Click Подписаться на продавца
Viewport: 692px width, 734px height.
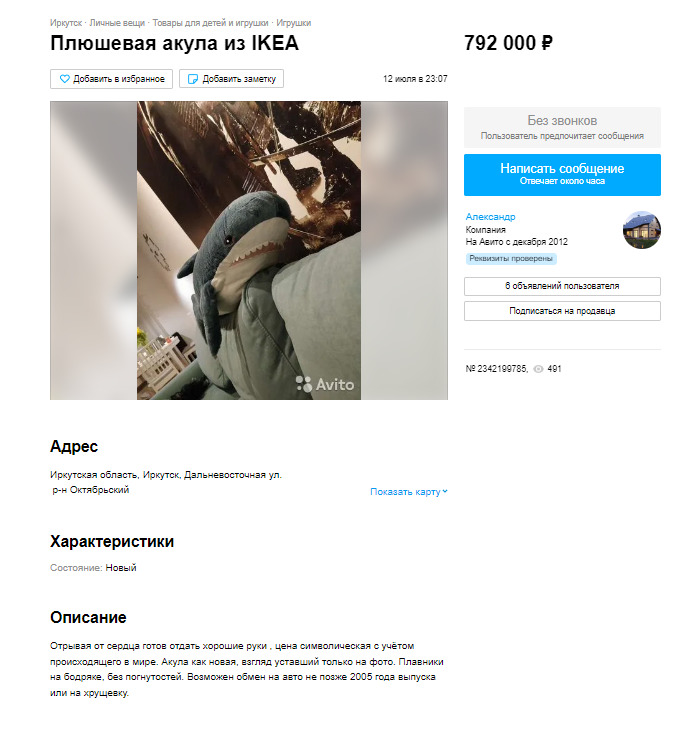click(x=562, y=311)
